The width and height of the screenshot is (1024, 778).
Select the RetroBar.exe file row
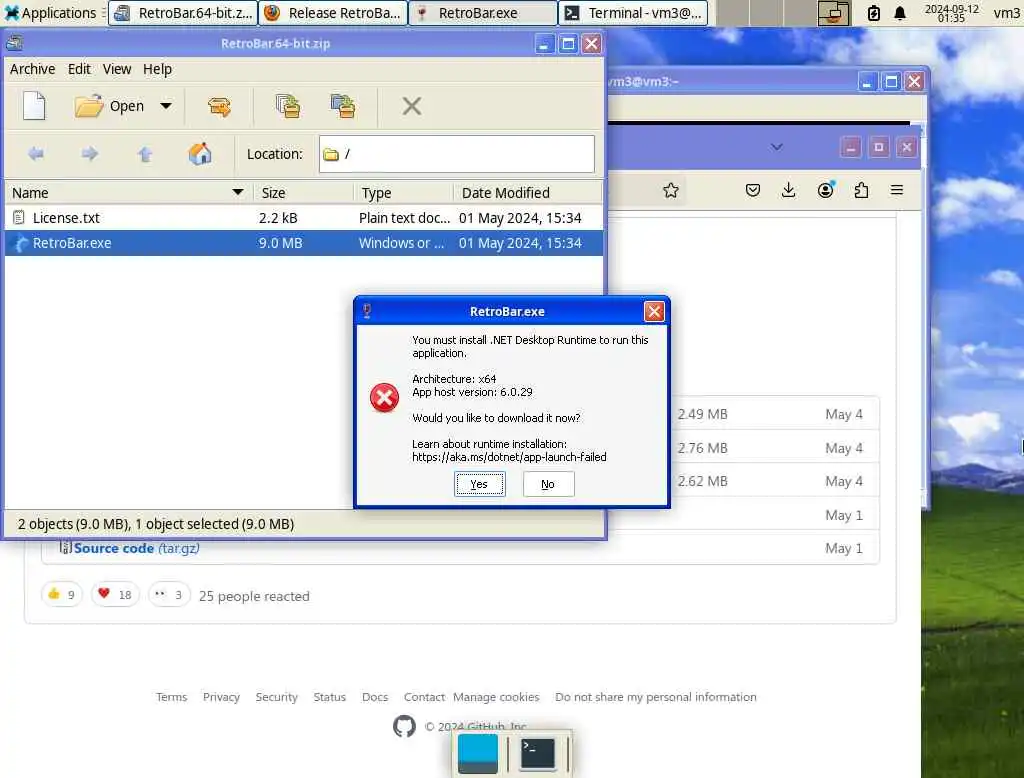304,243
